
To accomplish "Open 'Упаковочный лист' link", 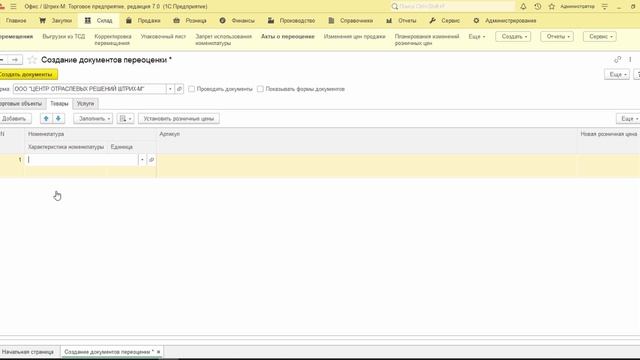I will pyautogui.click(x=163, y=36).
